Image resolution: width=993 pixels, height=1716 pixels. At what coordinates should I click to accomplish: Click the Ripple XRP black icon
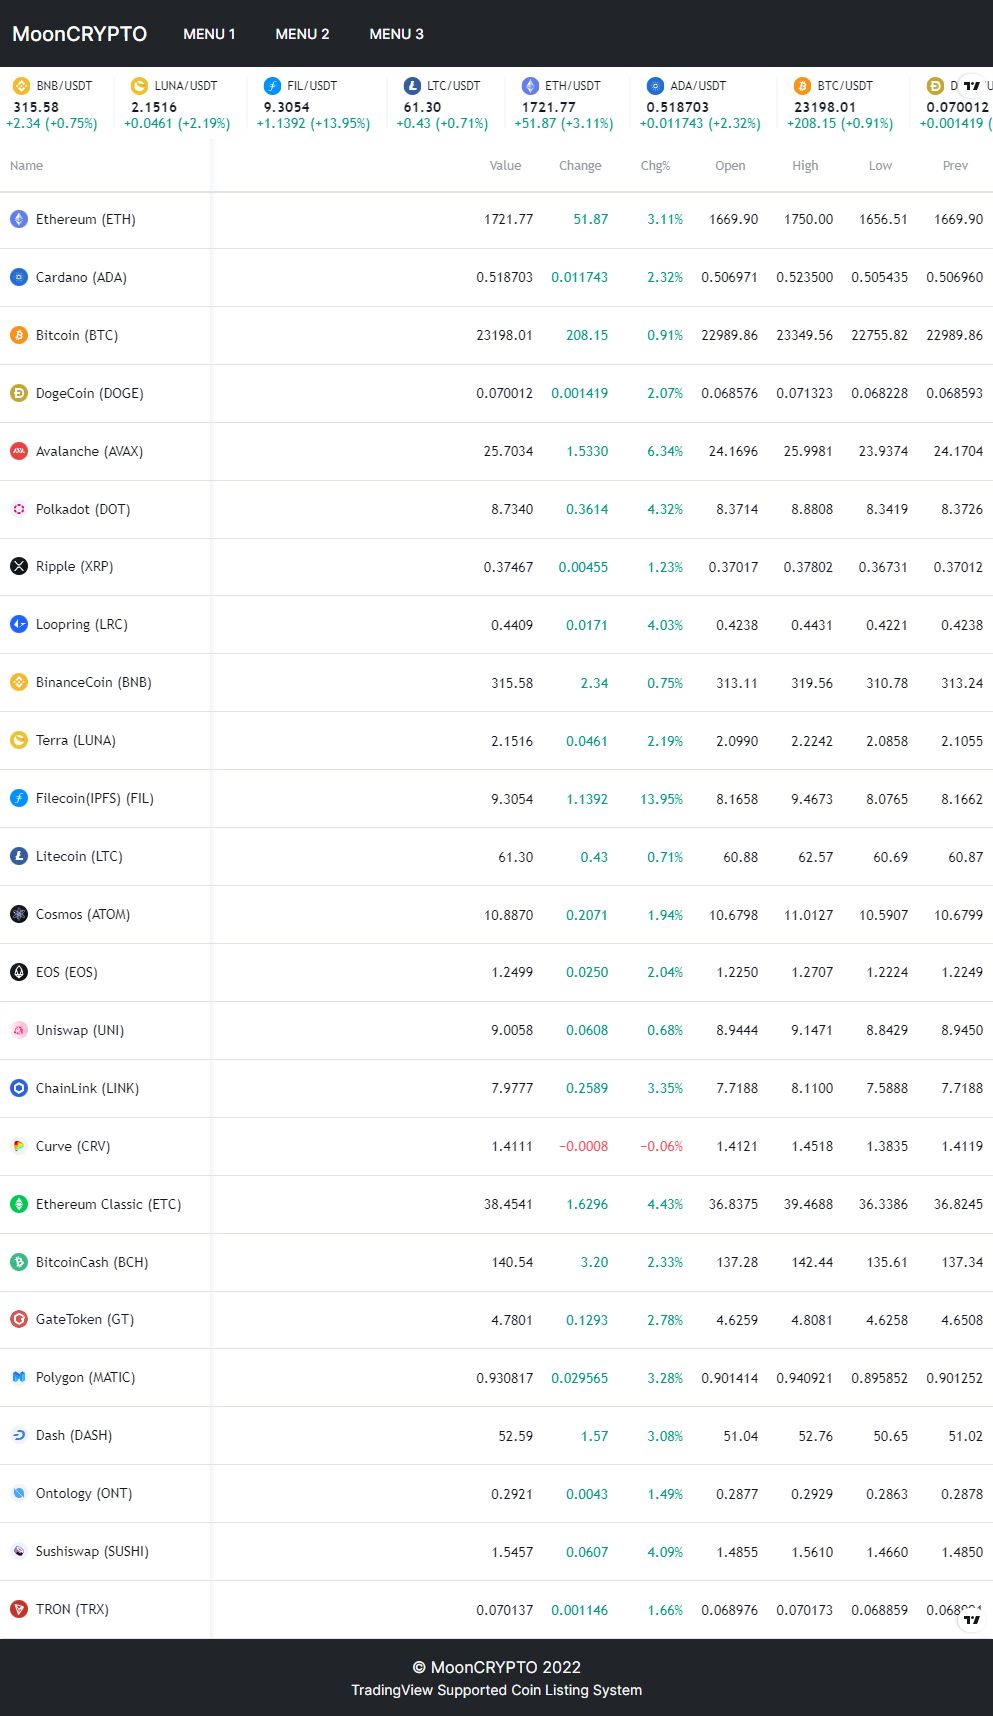[19, 566]
